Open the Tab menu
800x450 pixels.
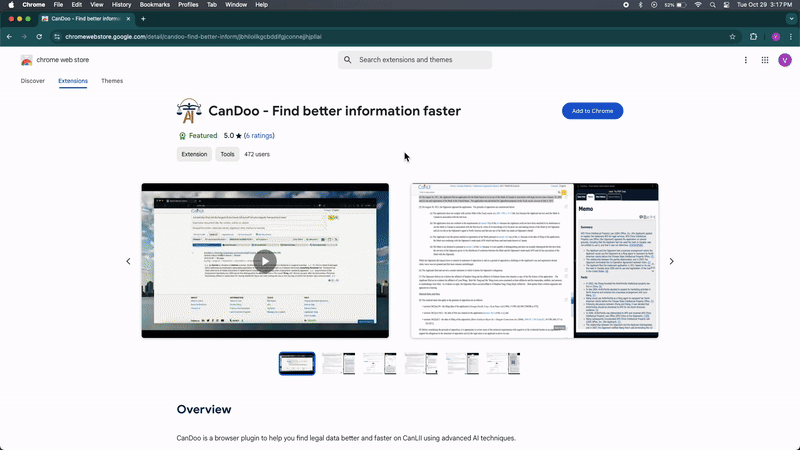[212, 5]
